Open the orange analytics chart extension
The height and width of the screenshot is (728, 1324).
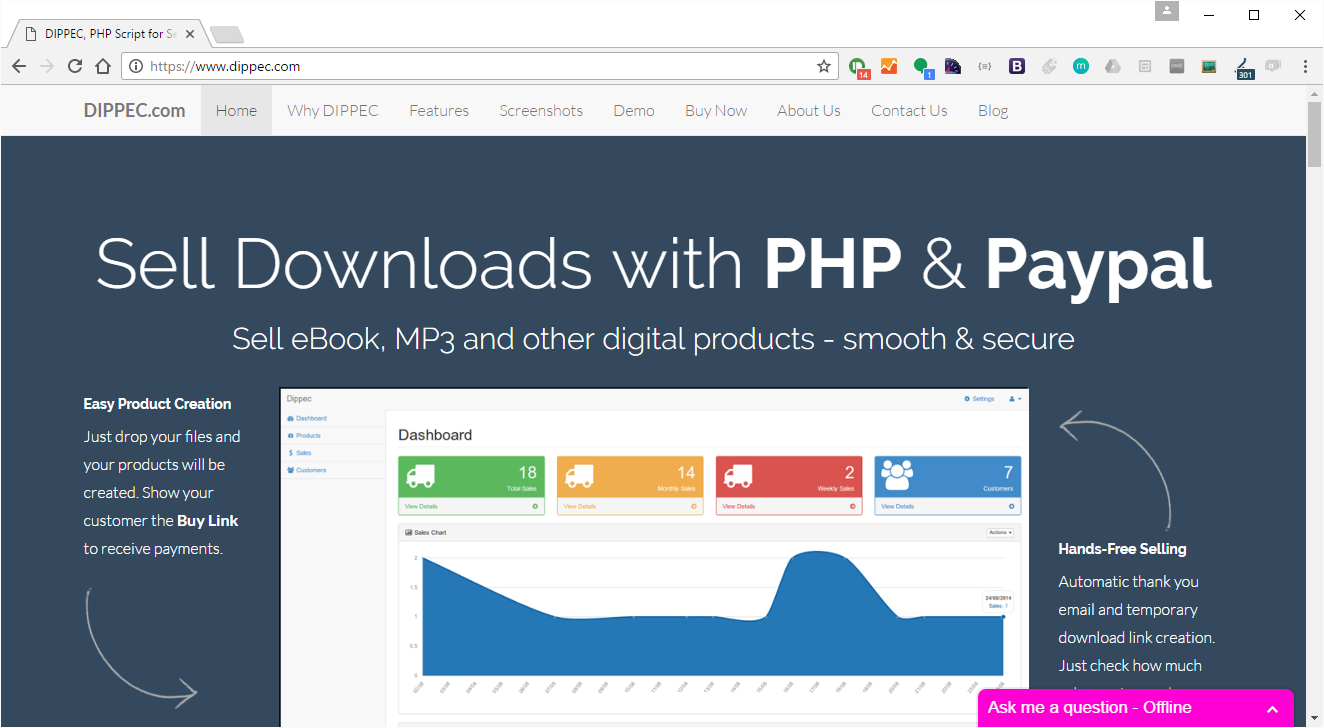pyautogui.click(x=889, y=66)
